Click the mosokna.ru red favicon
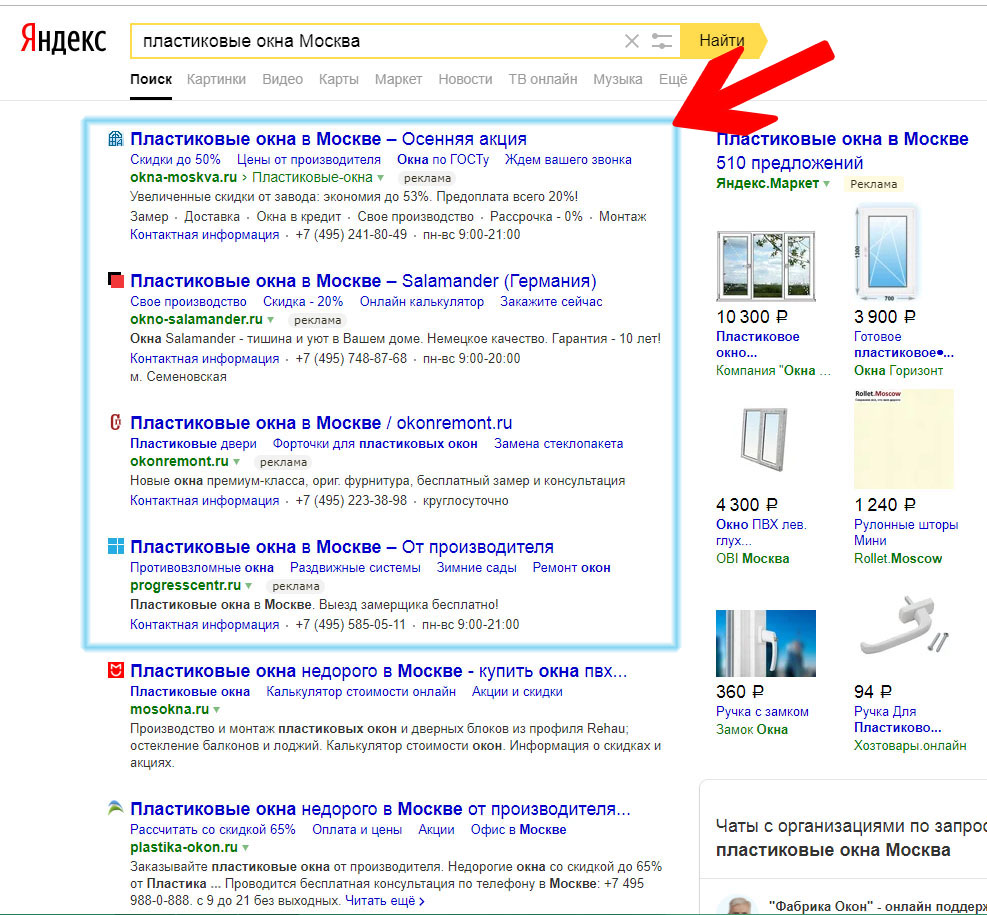This screenshot has width=987, height=915. coord(115,670)
